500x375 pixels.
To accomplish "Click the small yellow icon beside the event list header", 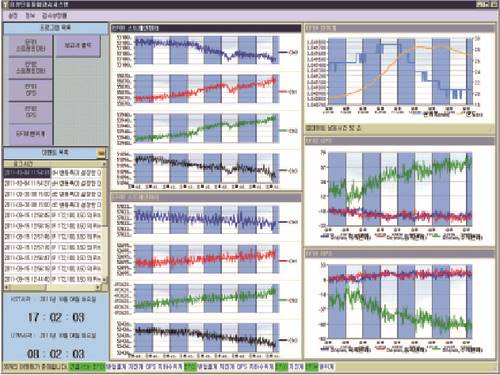I will tap(101, 153).
